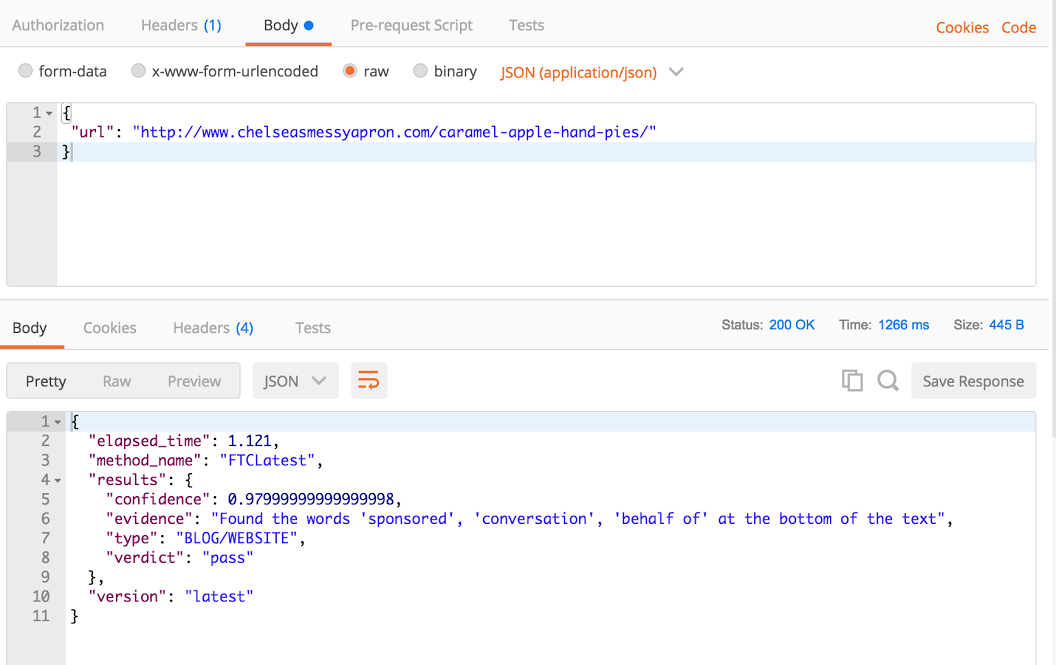Click line number 2 in request editor gutter
1056x665 pixels.
[37, 132]
